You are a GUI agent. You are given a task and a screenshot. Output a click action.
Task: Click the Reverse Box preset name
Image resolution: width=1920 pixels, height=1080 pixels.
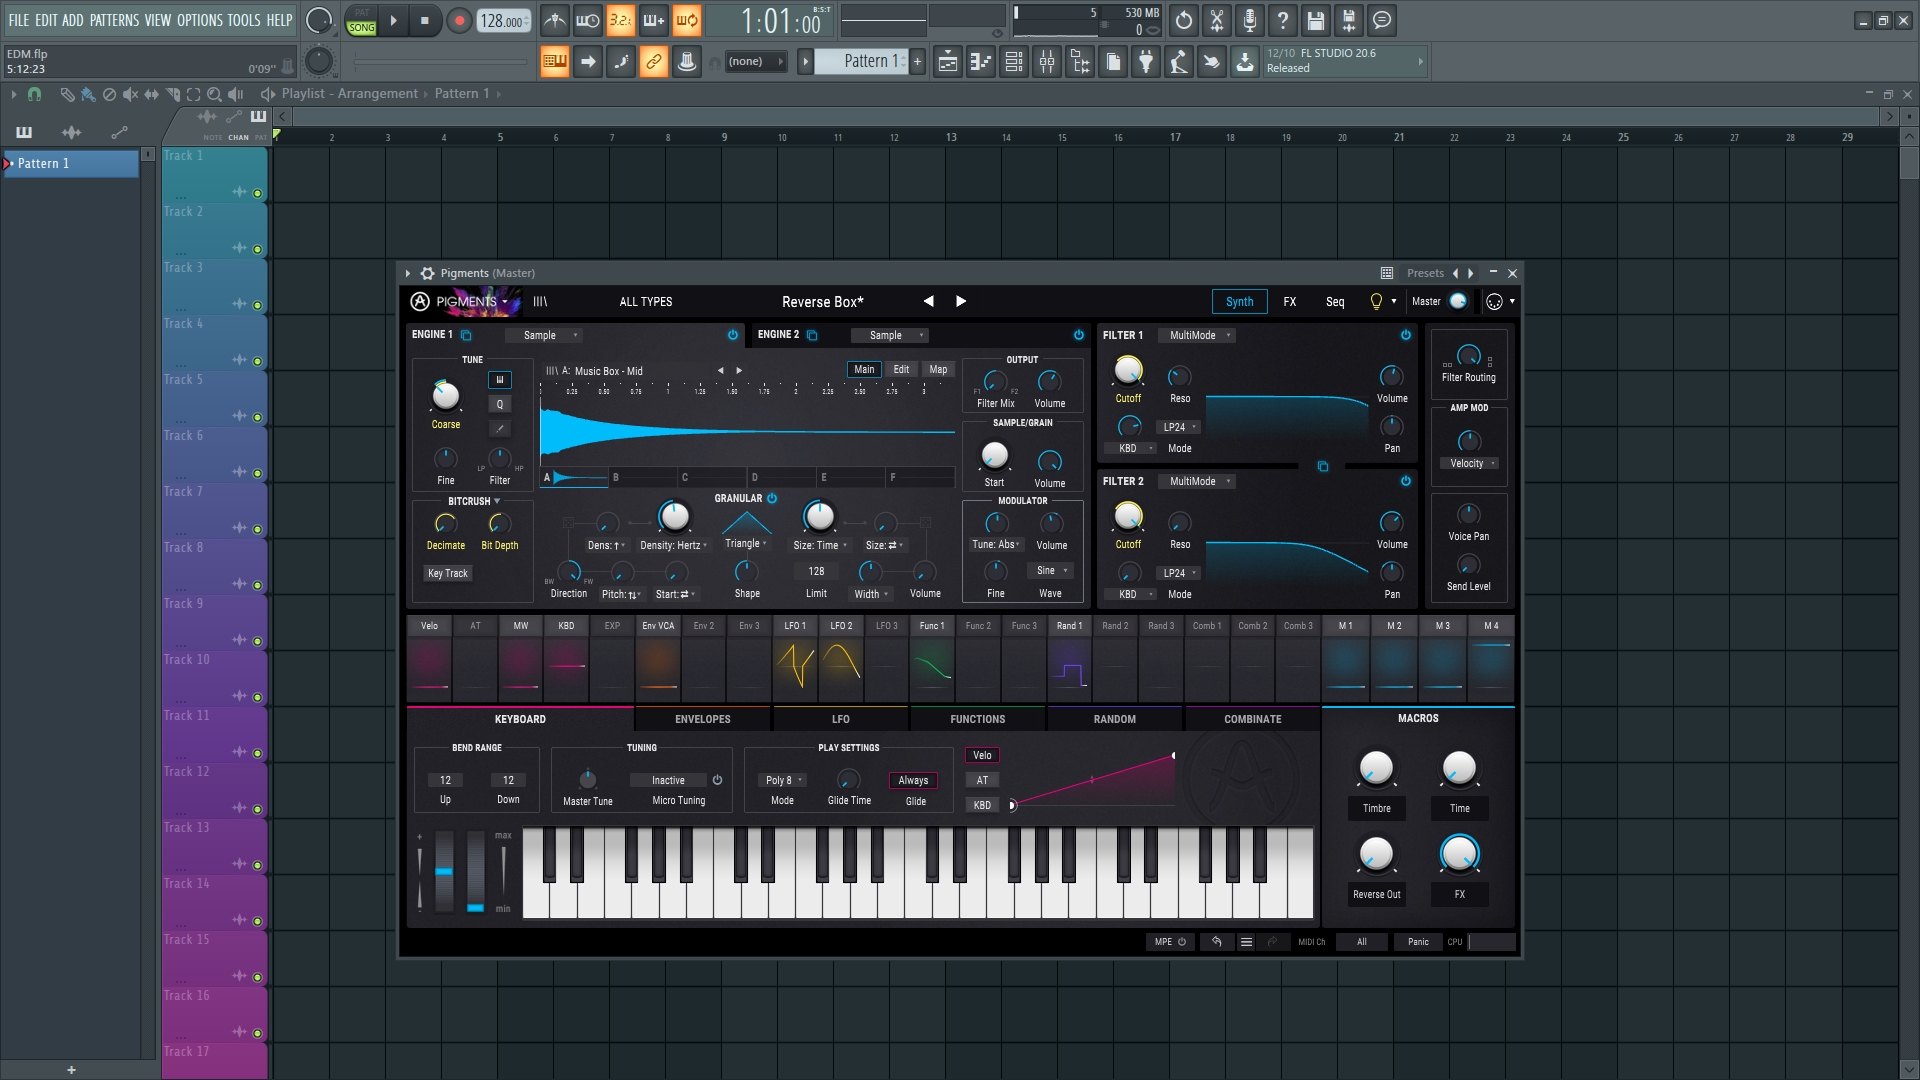(822, 302)
